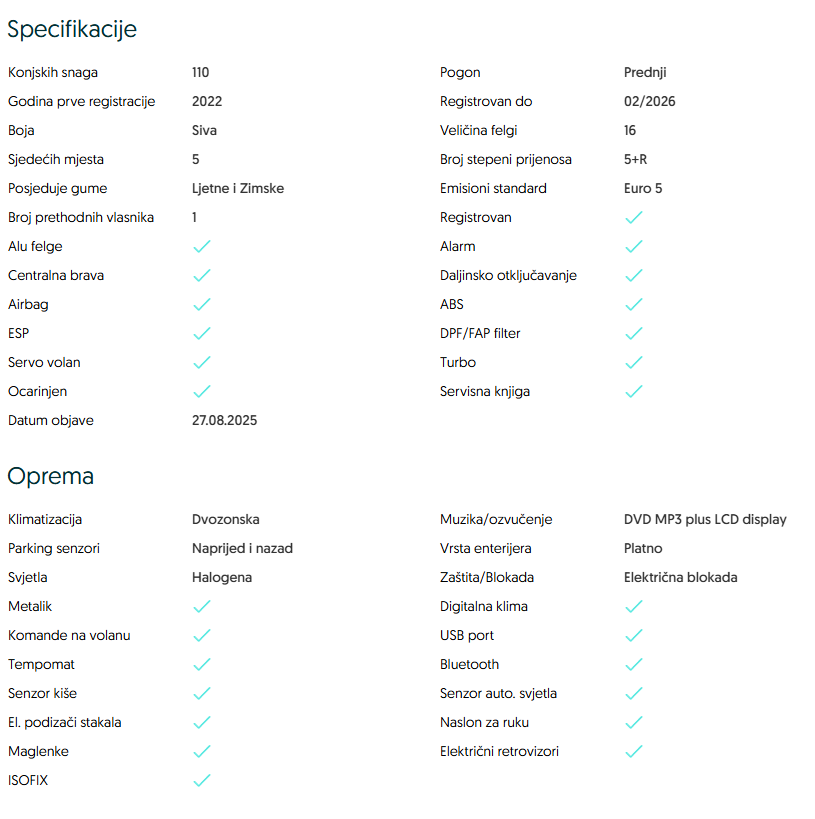Click the Dvozonska climate value
Image resolution: width=815 pixels, height=819 pixels.
coord(226,519)
